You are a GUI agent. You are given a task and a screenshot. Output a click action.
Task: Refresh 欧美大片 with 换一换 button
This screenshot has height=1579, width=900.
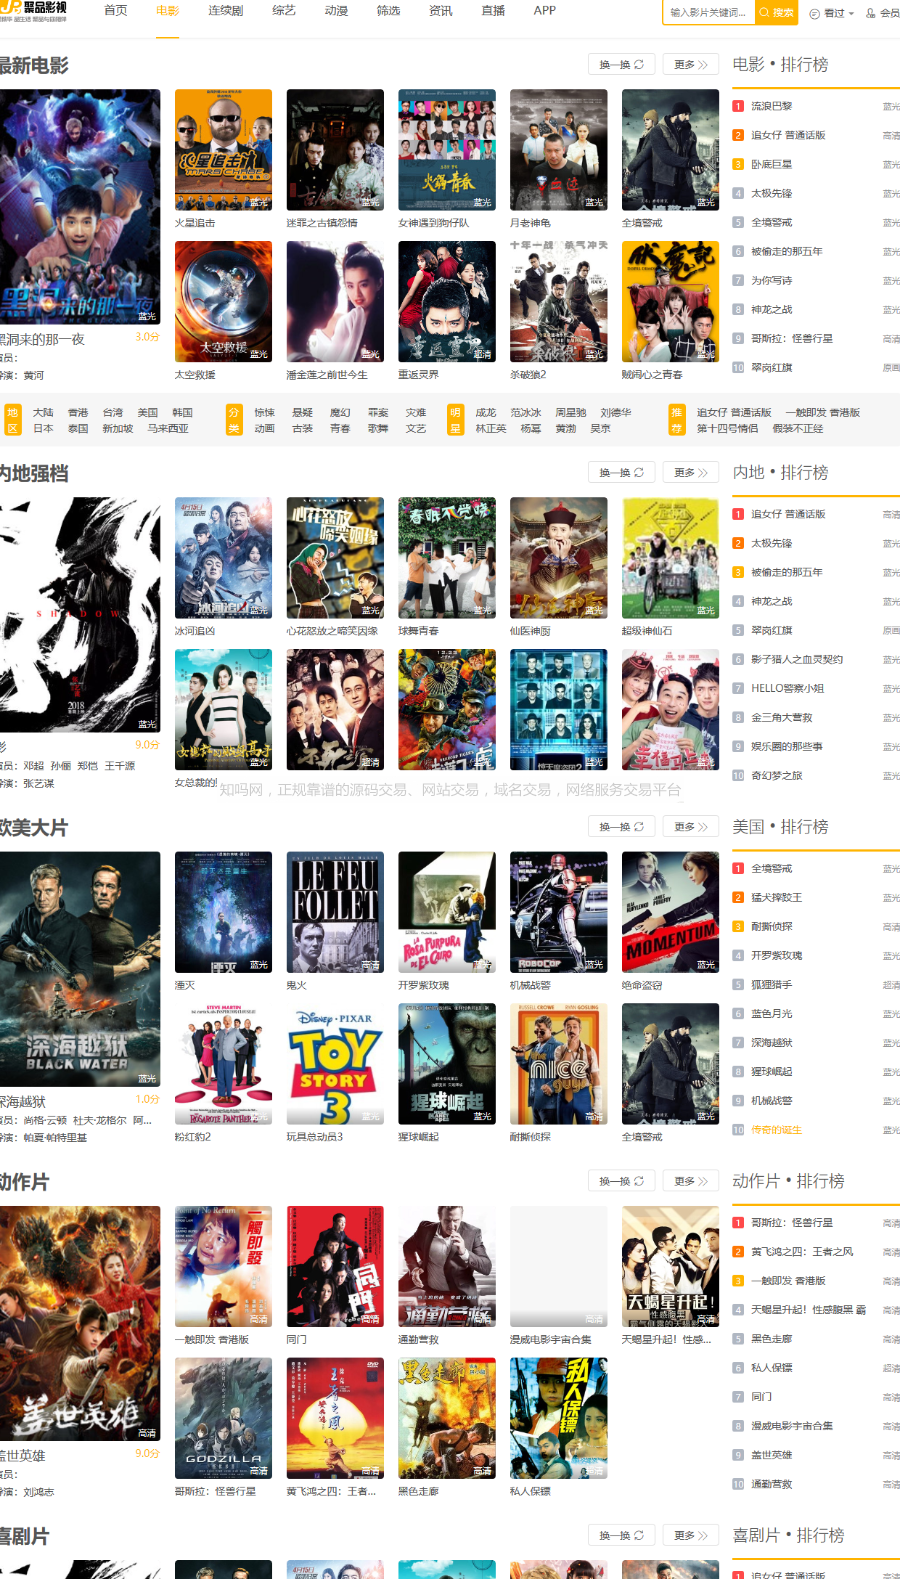pos(621,827)
